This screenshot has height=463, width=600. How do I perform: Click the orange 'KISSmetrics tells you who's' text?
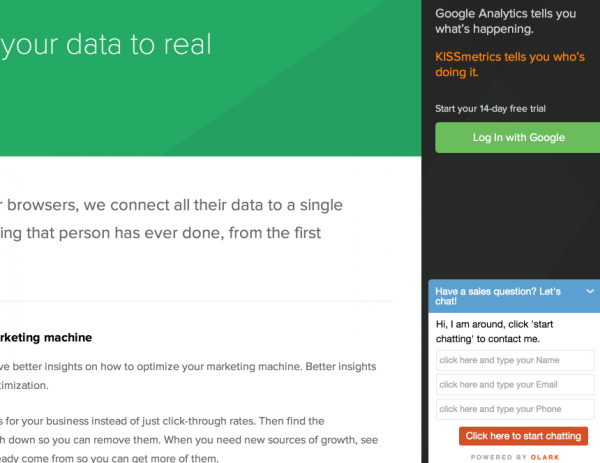coord(510,64)
